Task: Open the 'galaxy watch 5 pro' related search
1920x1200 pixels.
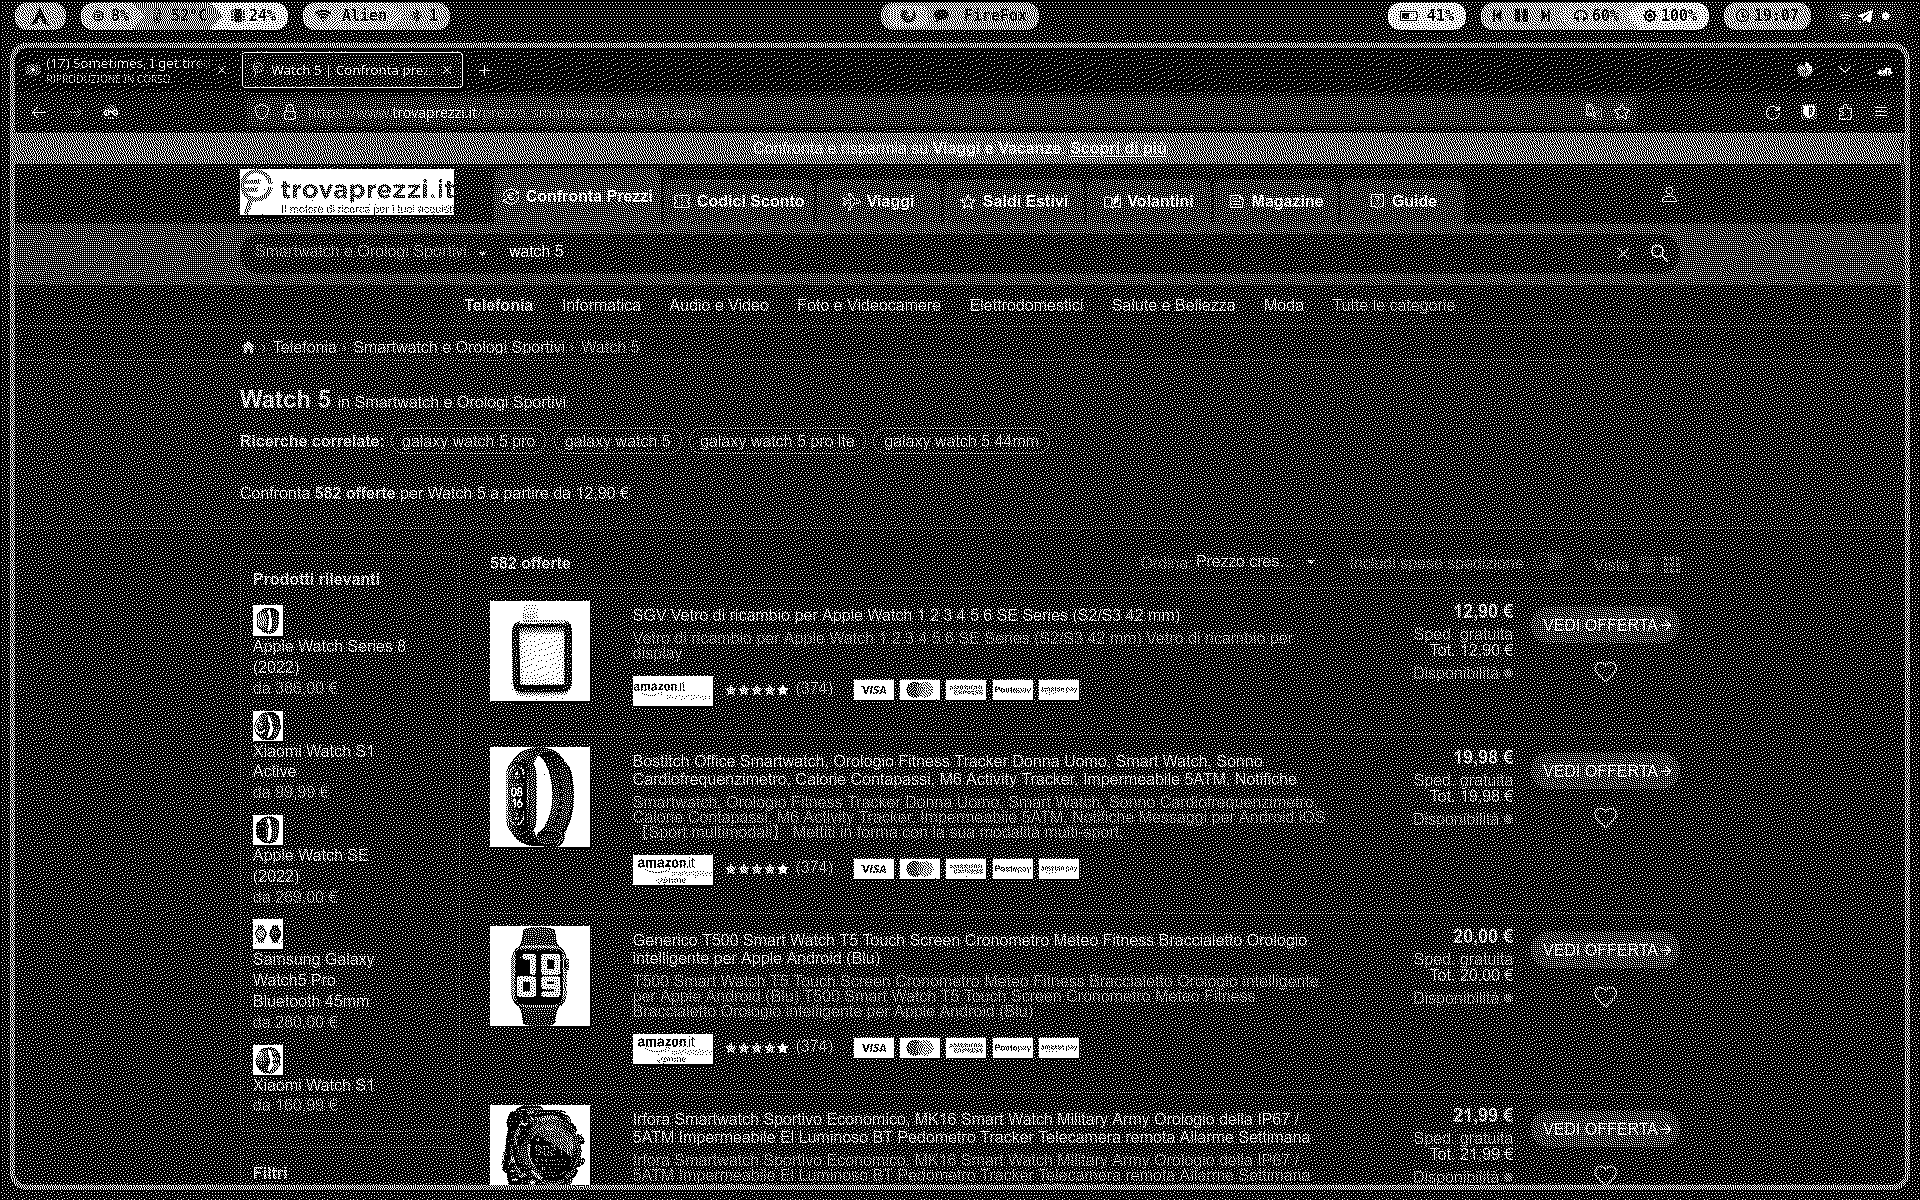Action: pyautogui.click(x=468, y=441)
